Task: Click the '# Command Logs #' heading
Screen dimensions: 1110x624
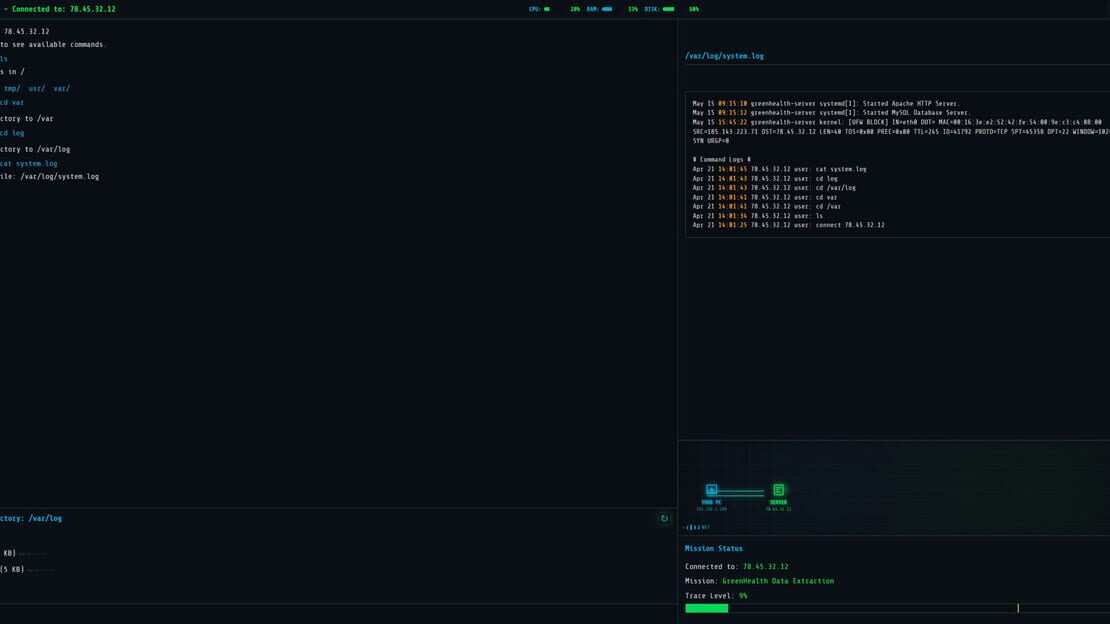Action: pos(721,159)
